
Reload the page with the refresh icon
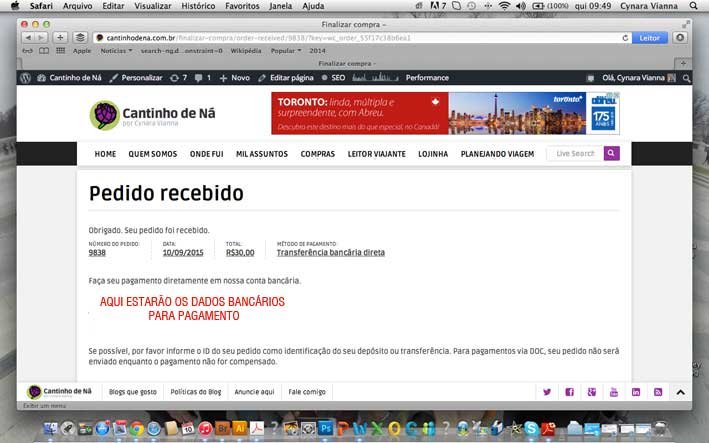(x=625, y=38)
